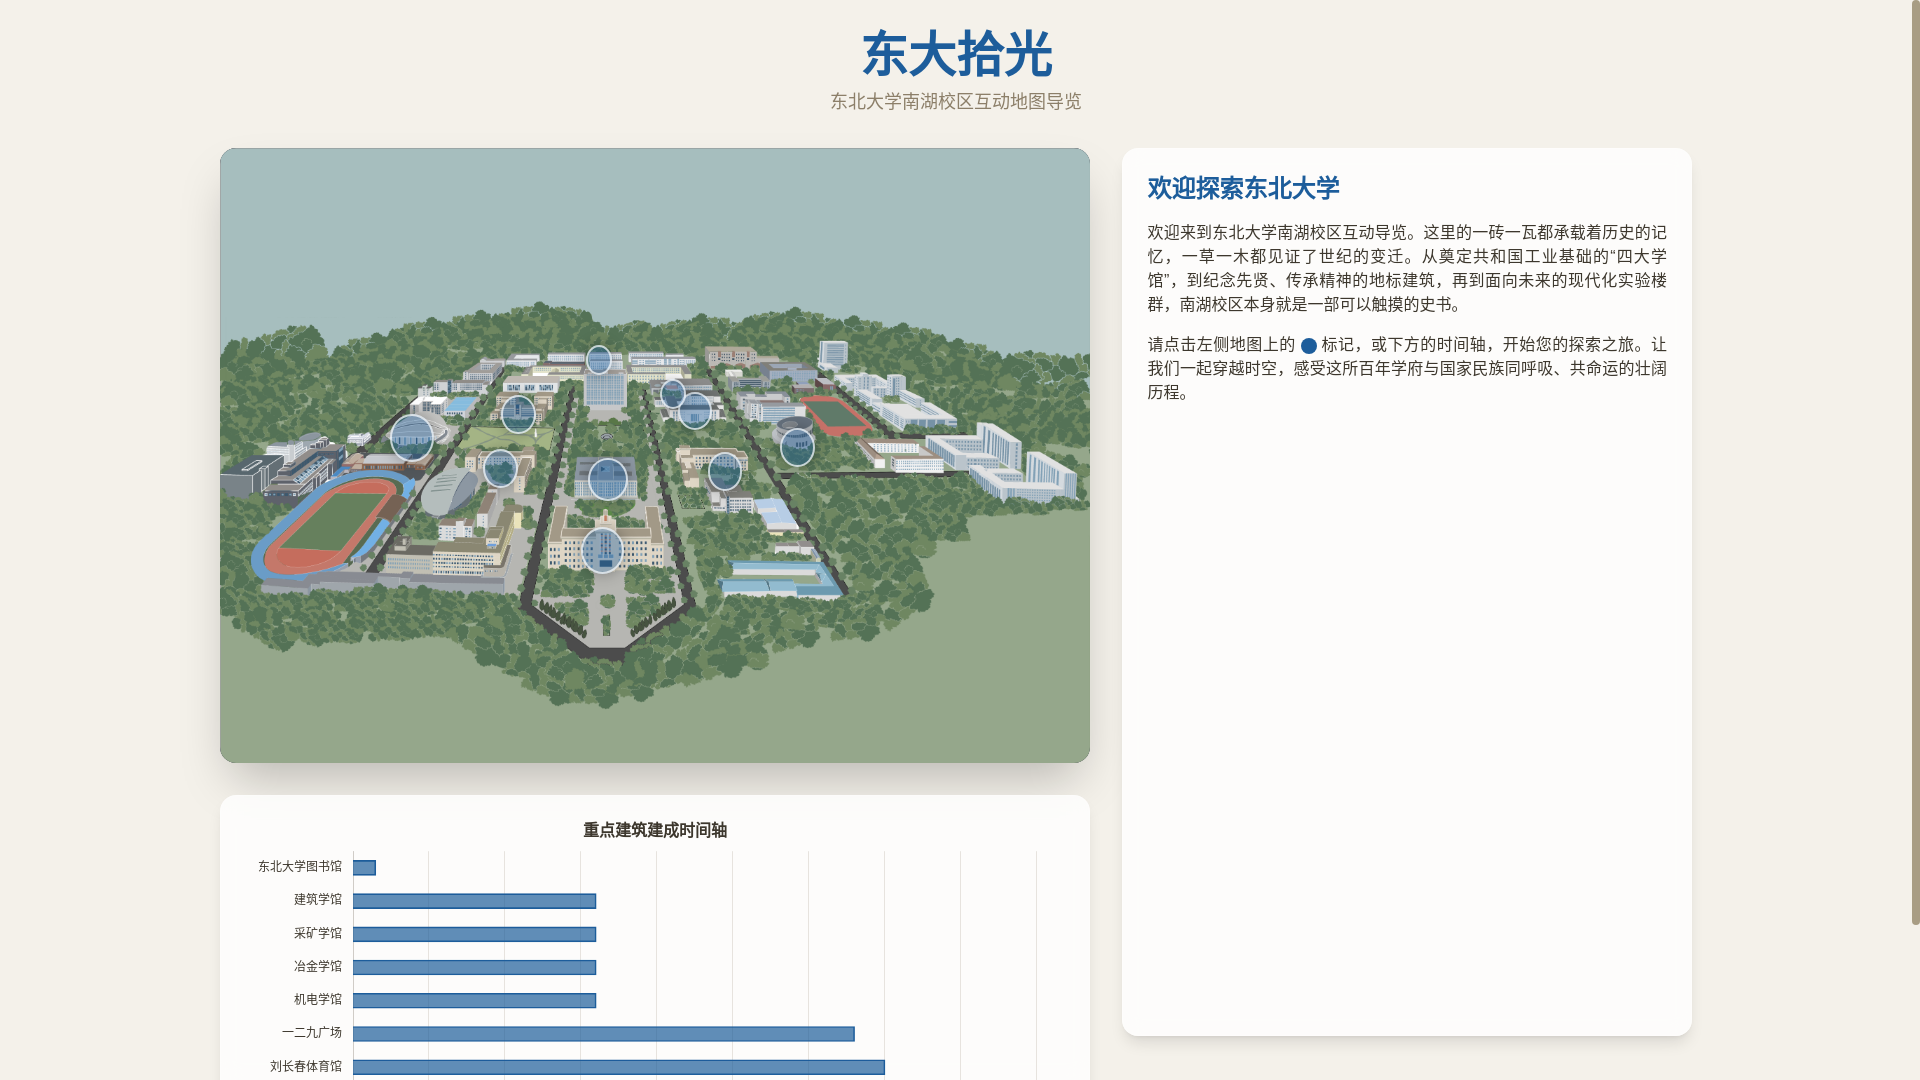The width and height of the screenshot is (1920, 1080).
Task: Select the marker beside the round gray building
Action: click(797, 448)
